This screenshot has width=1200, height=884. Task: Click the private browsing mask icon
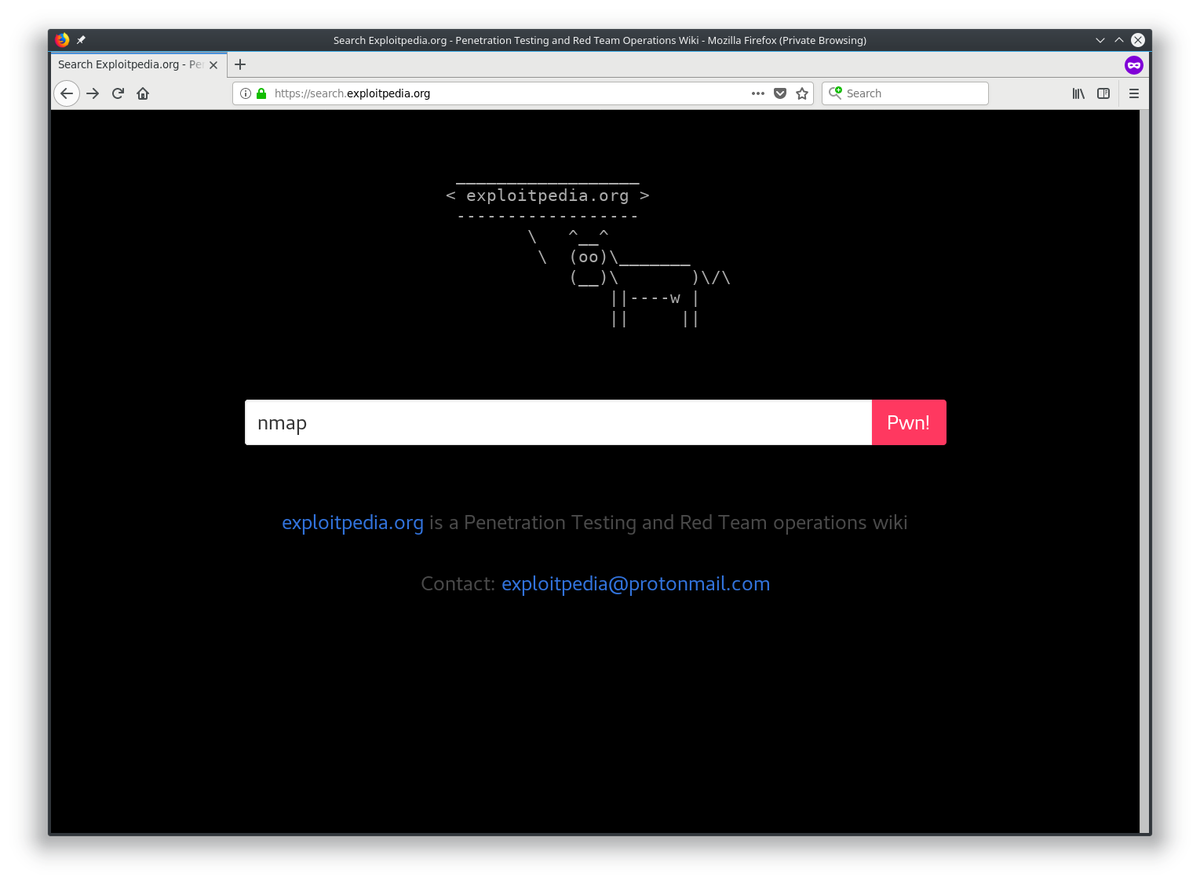1133,64
